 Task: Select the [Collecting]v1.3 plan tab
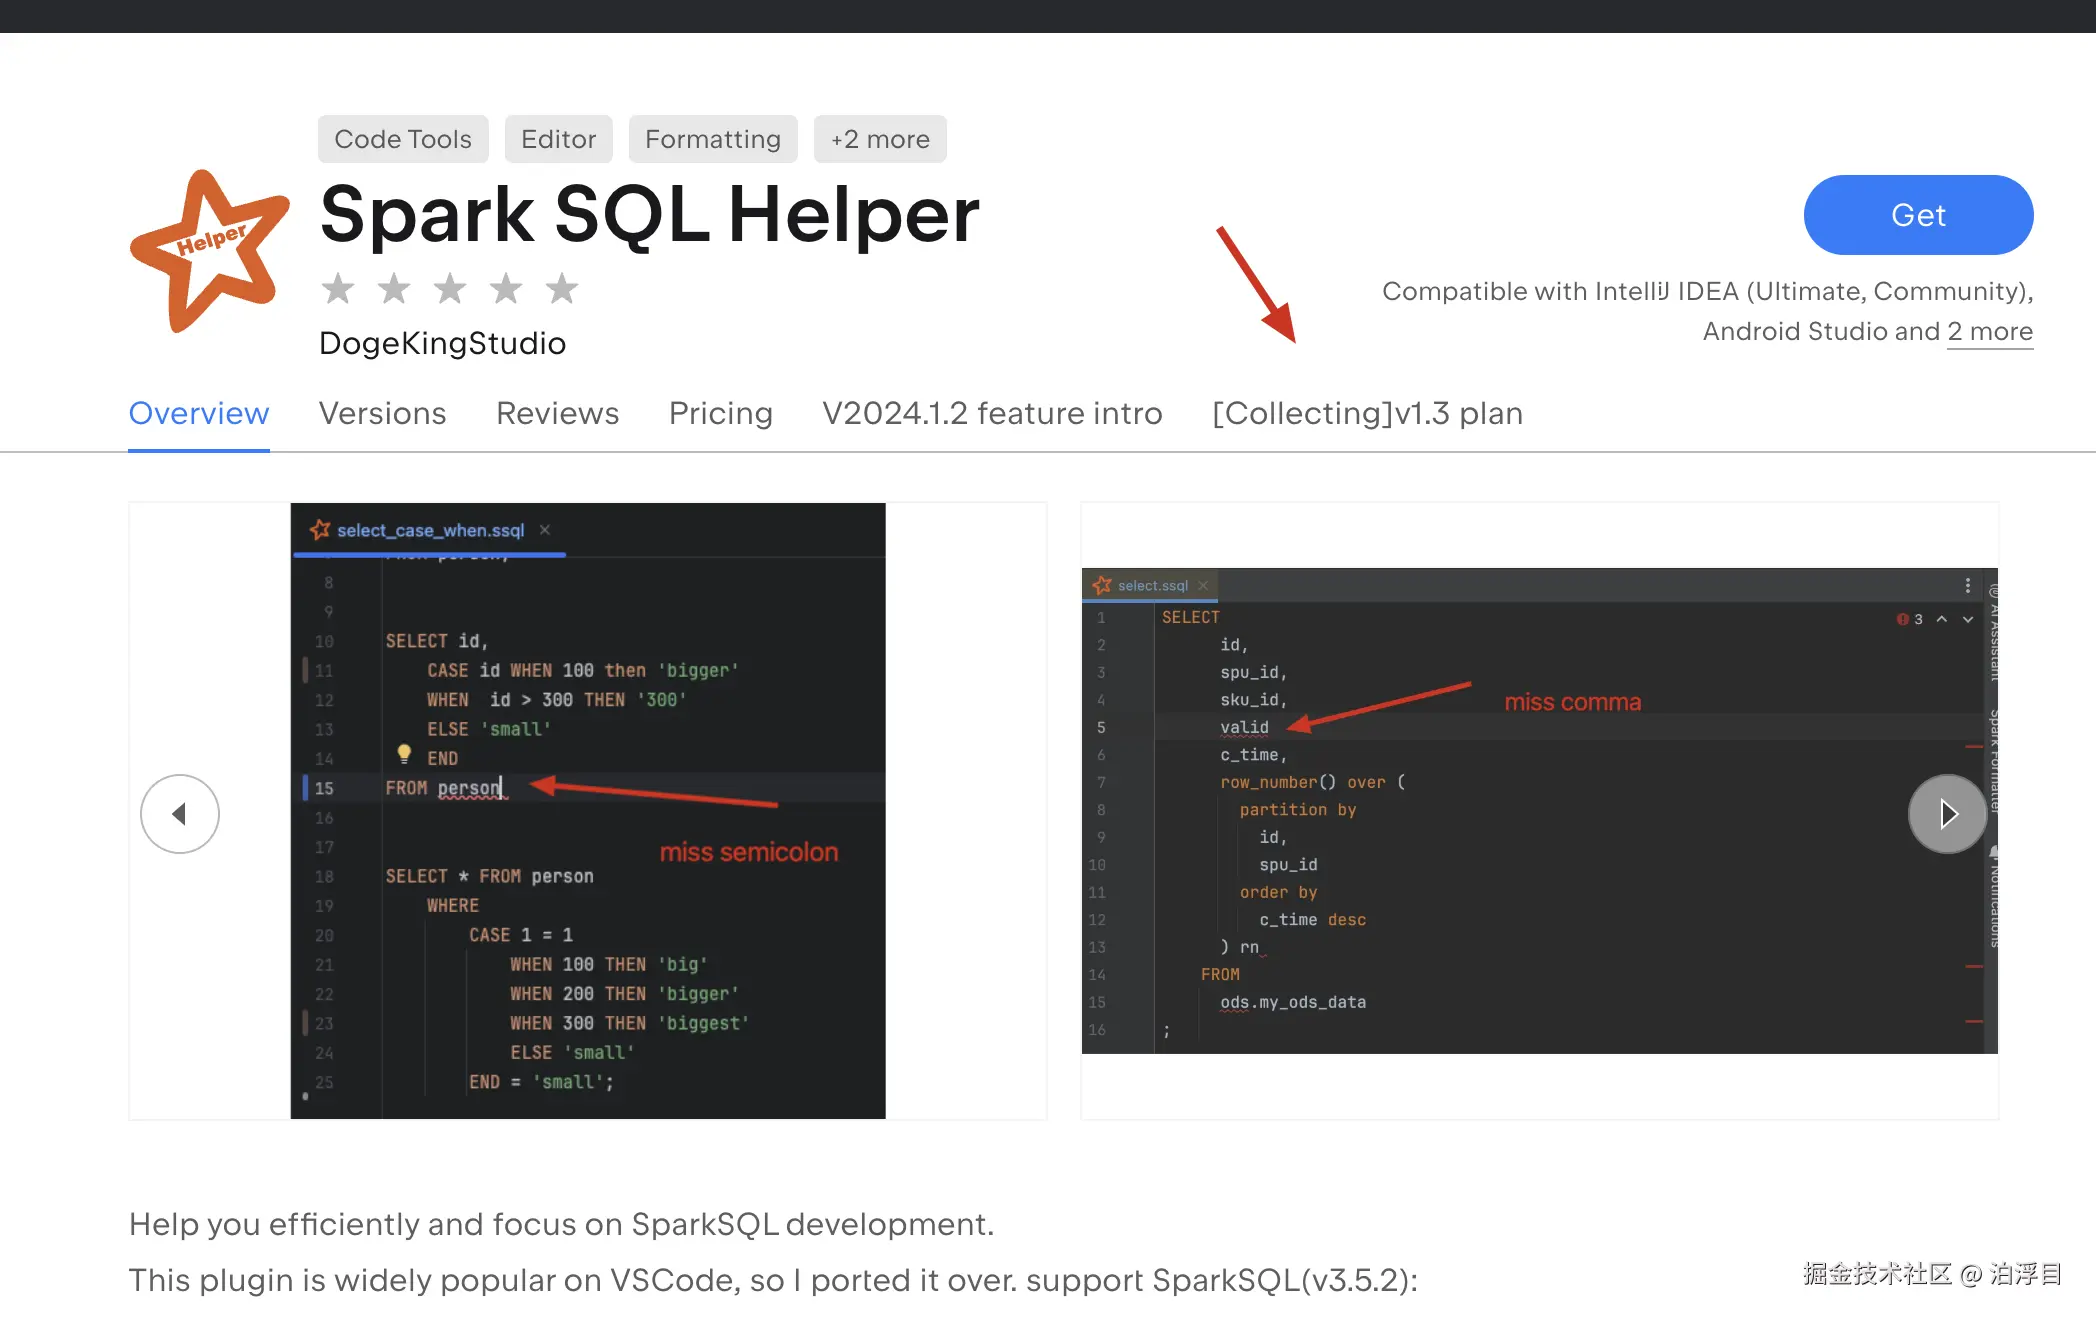click(1368, 413)
